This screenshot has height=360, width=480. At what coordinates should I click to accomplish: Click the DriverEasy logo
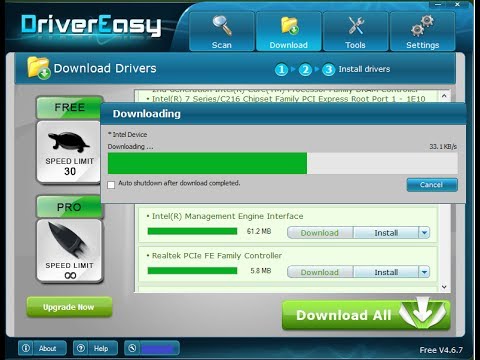91,25
